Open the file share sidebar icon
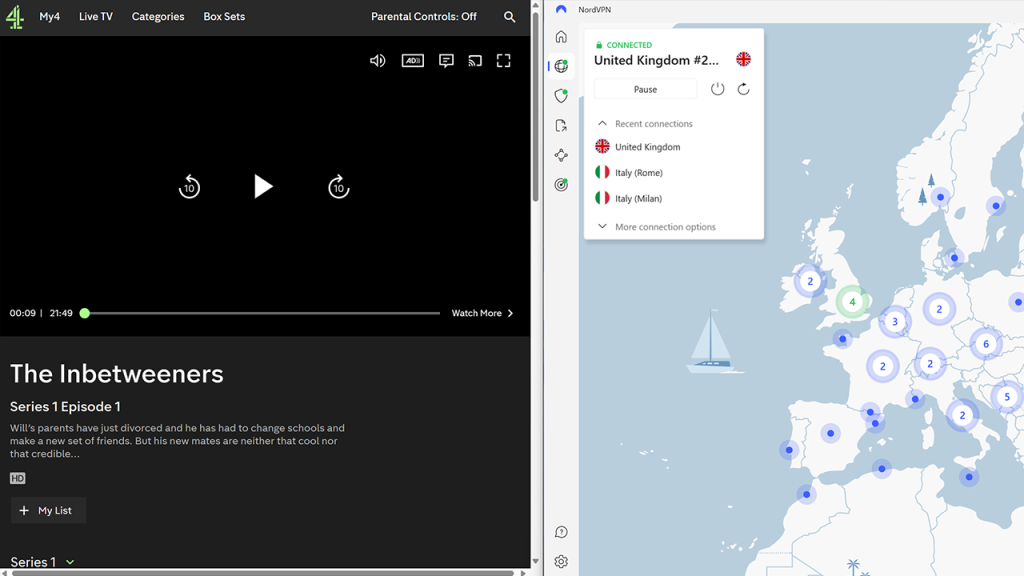The height and width of the screenshot is (576, 1024). click(x=561, y=125)
